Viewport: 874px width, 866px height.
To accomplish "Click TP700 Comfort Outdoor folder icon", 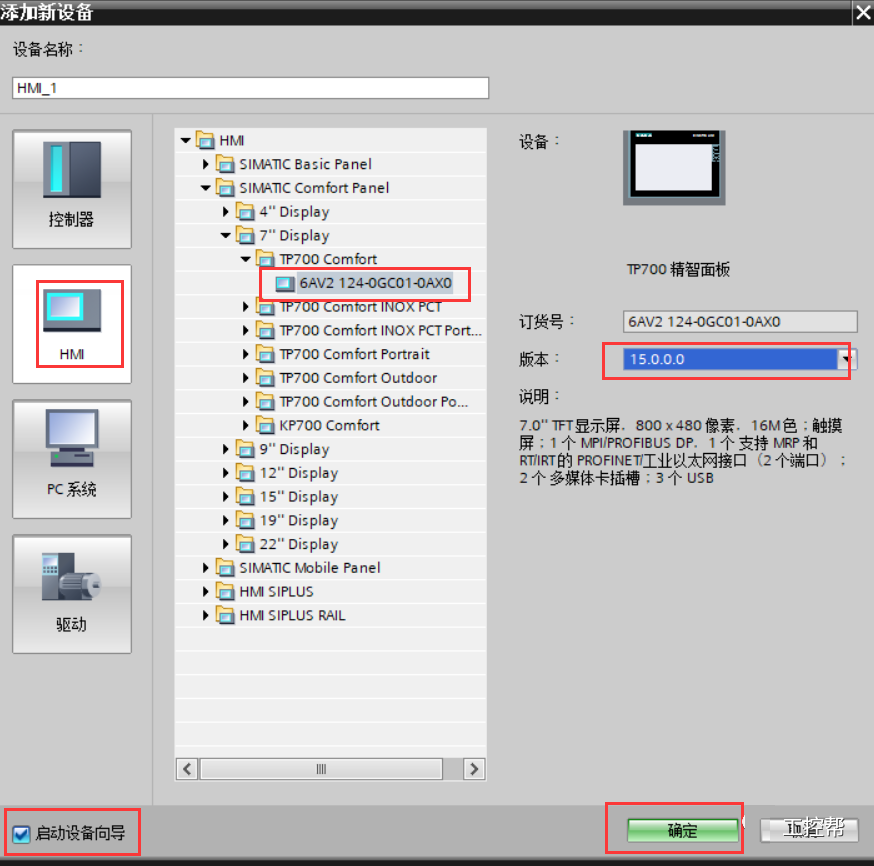I will [265, 378].
